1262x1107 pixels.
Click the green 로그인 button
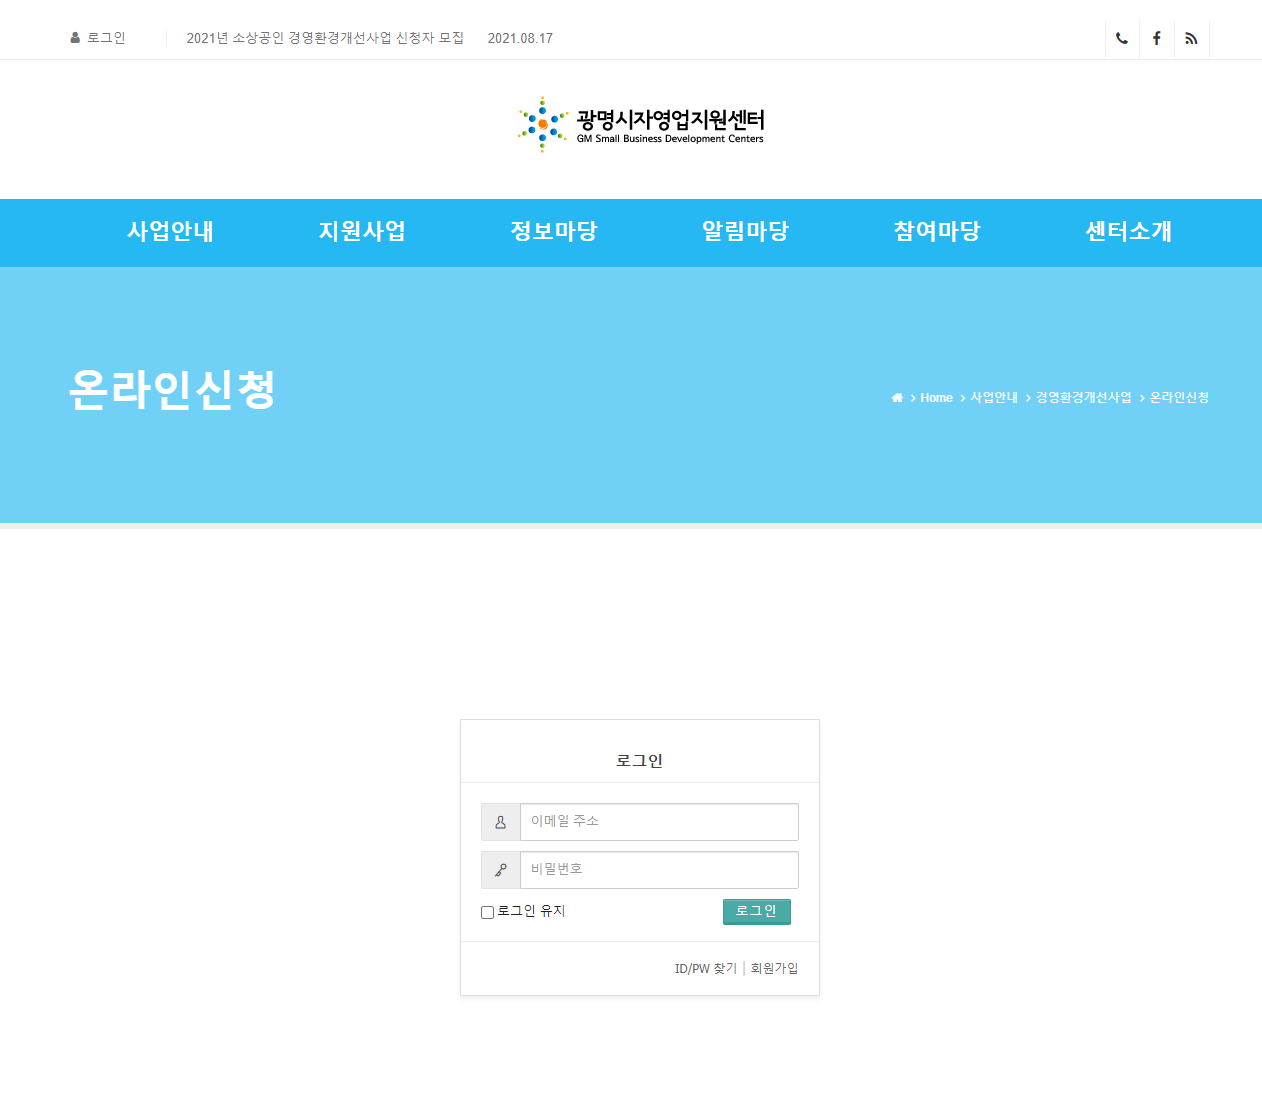[x=756, y=911]
